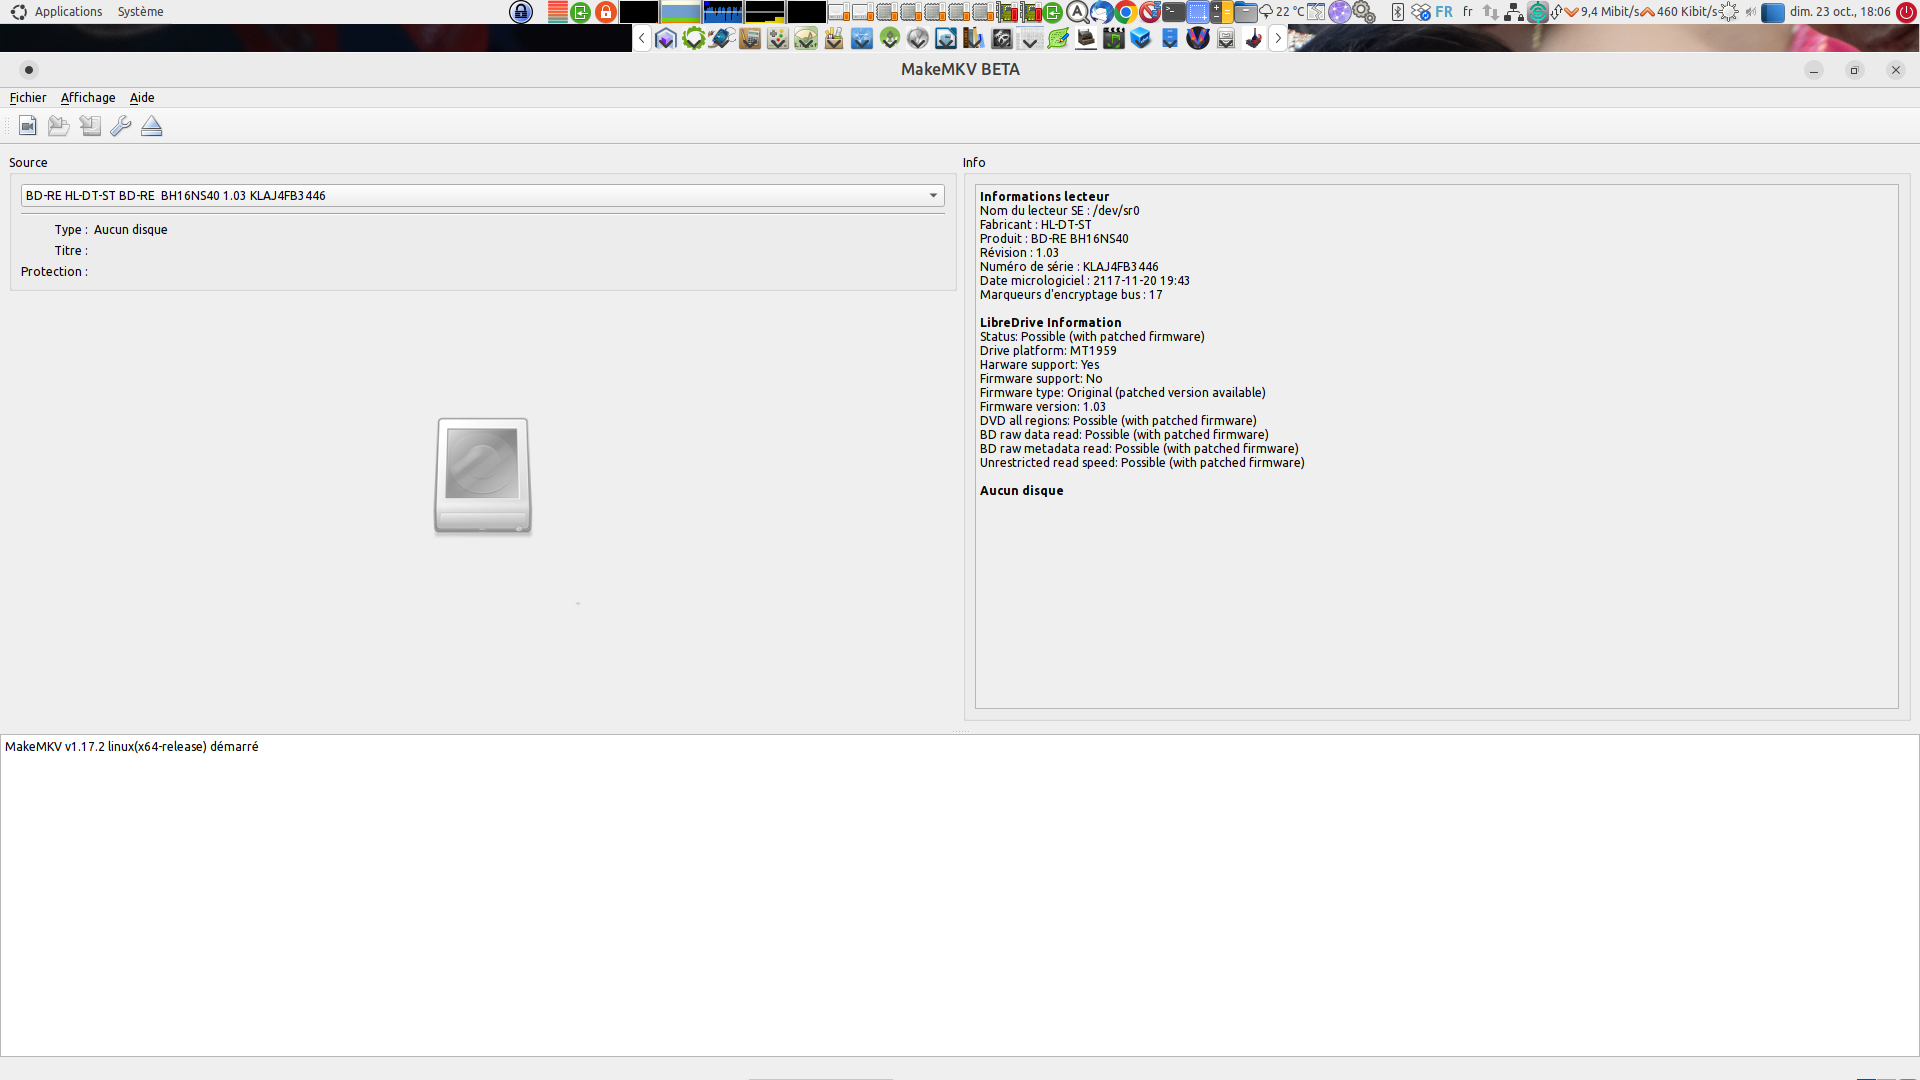
Task: Open the terminal launcher in top panel
Action: point(1173,12)
